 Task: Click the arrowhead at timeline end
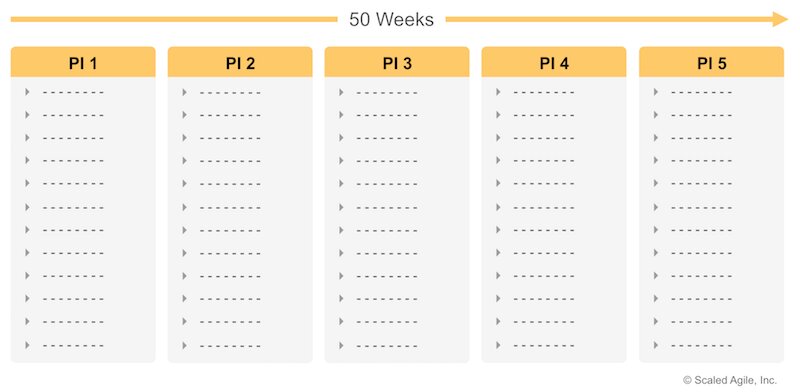tap(780, 19)
